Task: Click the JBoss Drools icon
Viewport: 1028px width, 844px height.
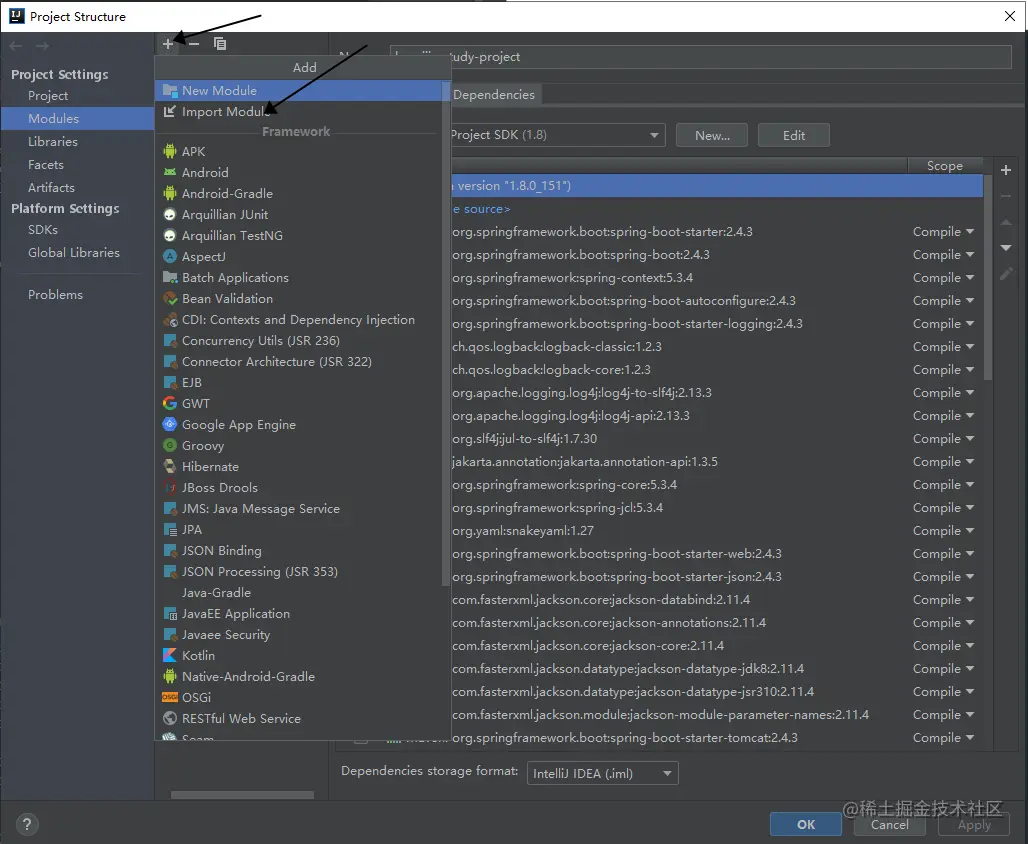Action: 170,487
